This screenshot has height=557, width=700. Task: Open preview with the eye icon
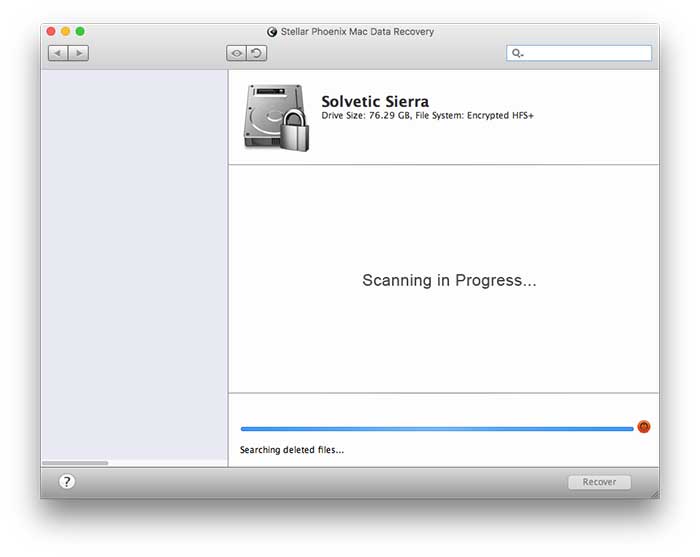(236, 53)
